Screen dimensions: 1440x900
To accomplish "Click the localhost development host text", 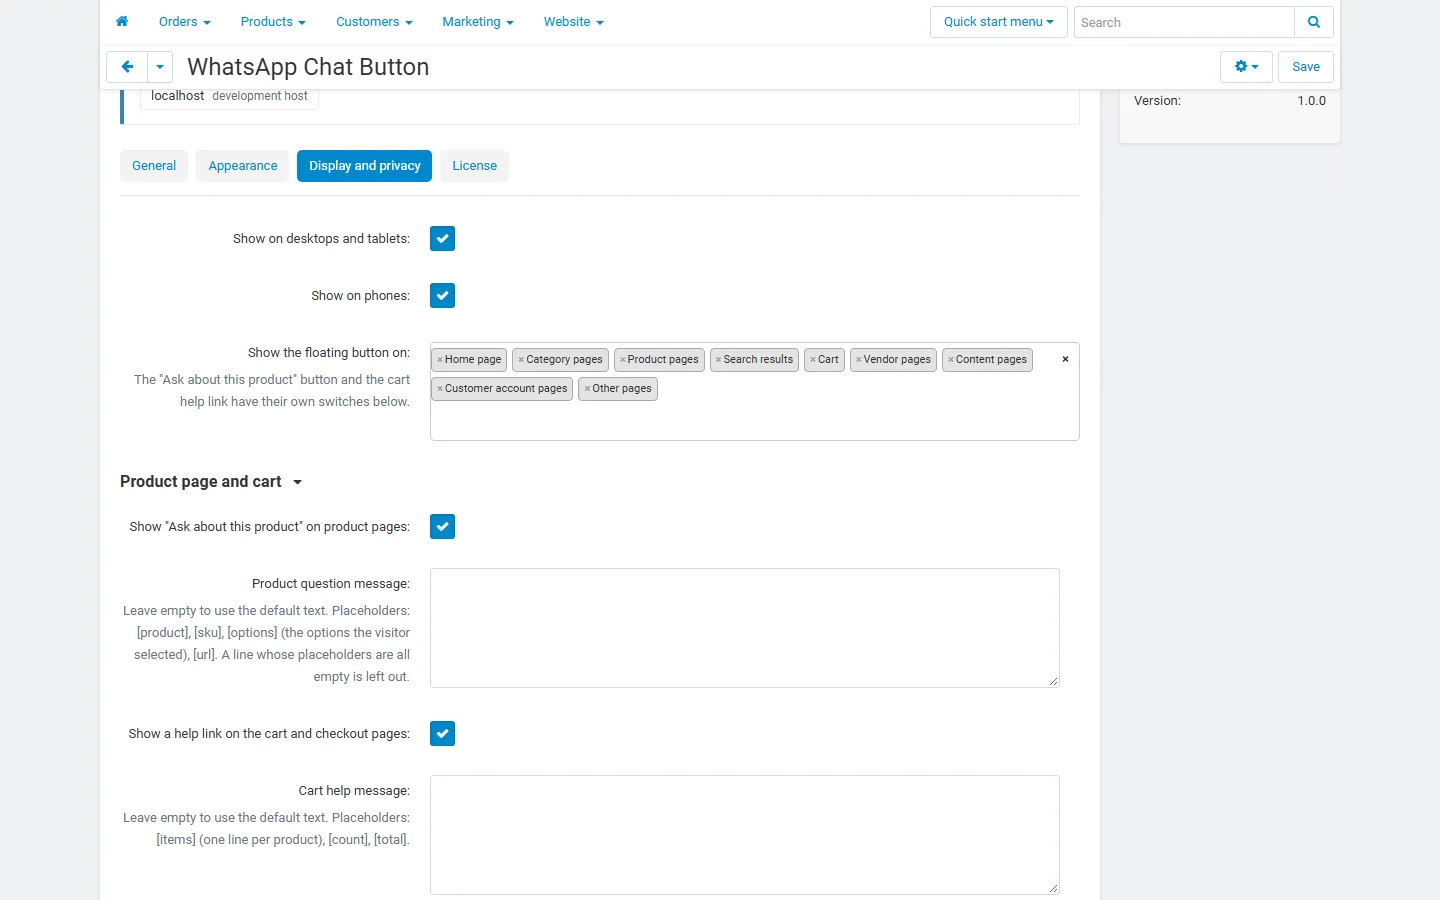I will tap(229, 96).
